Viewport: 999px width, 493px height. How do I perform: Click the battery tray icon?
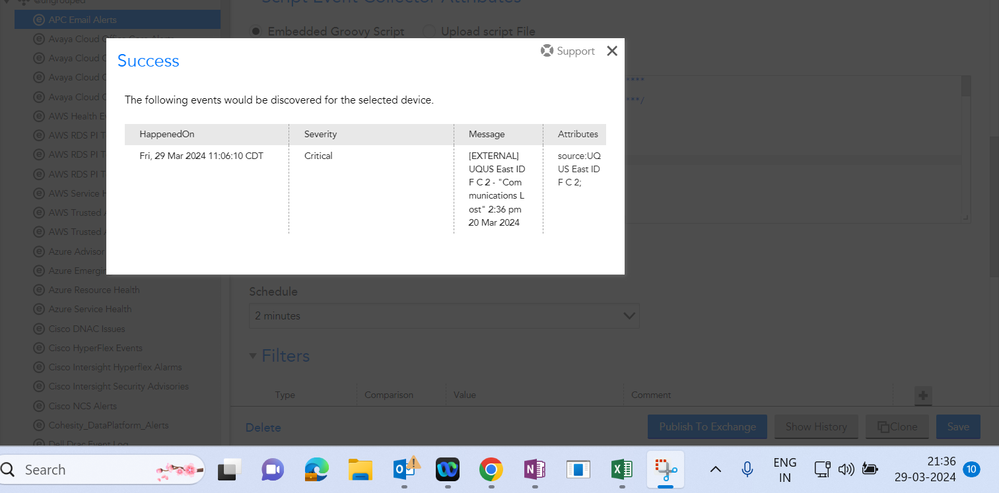(x=869, y=469)
